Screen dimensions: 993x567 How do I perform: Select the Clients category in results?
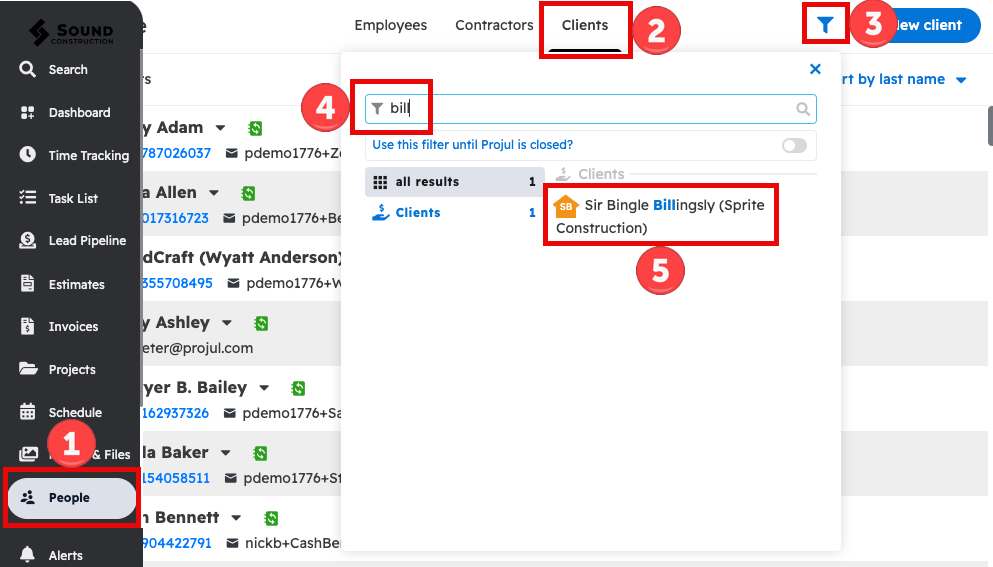[417, 213]
